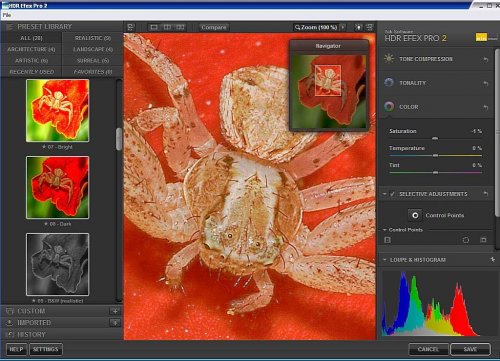The image size is (500, 361).
Task: Select the Landscape (4) presets category
Action: [x=93, y=49]
